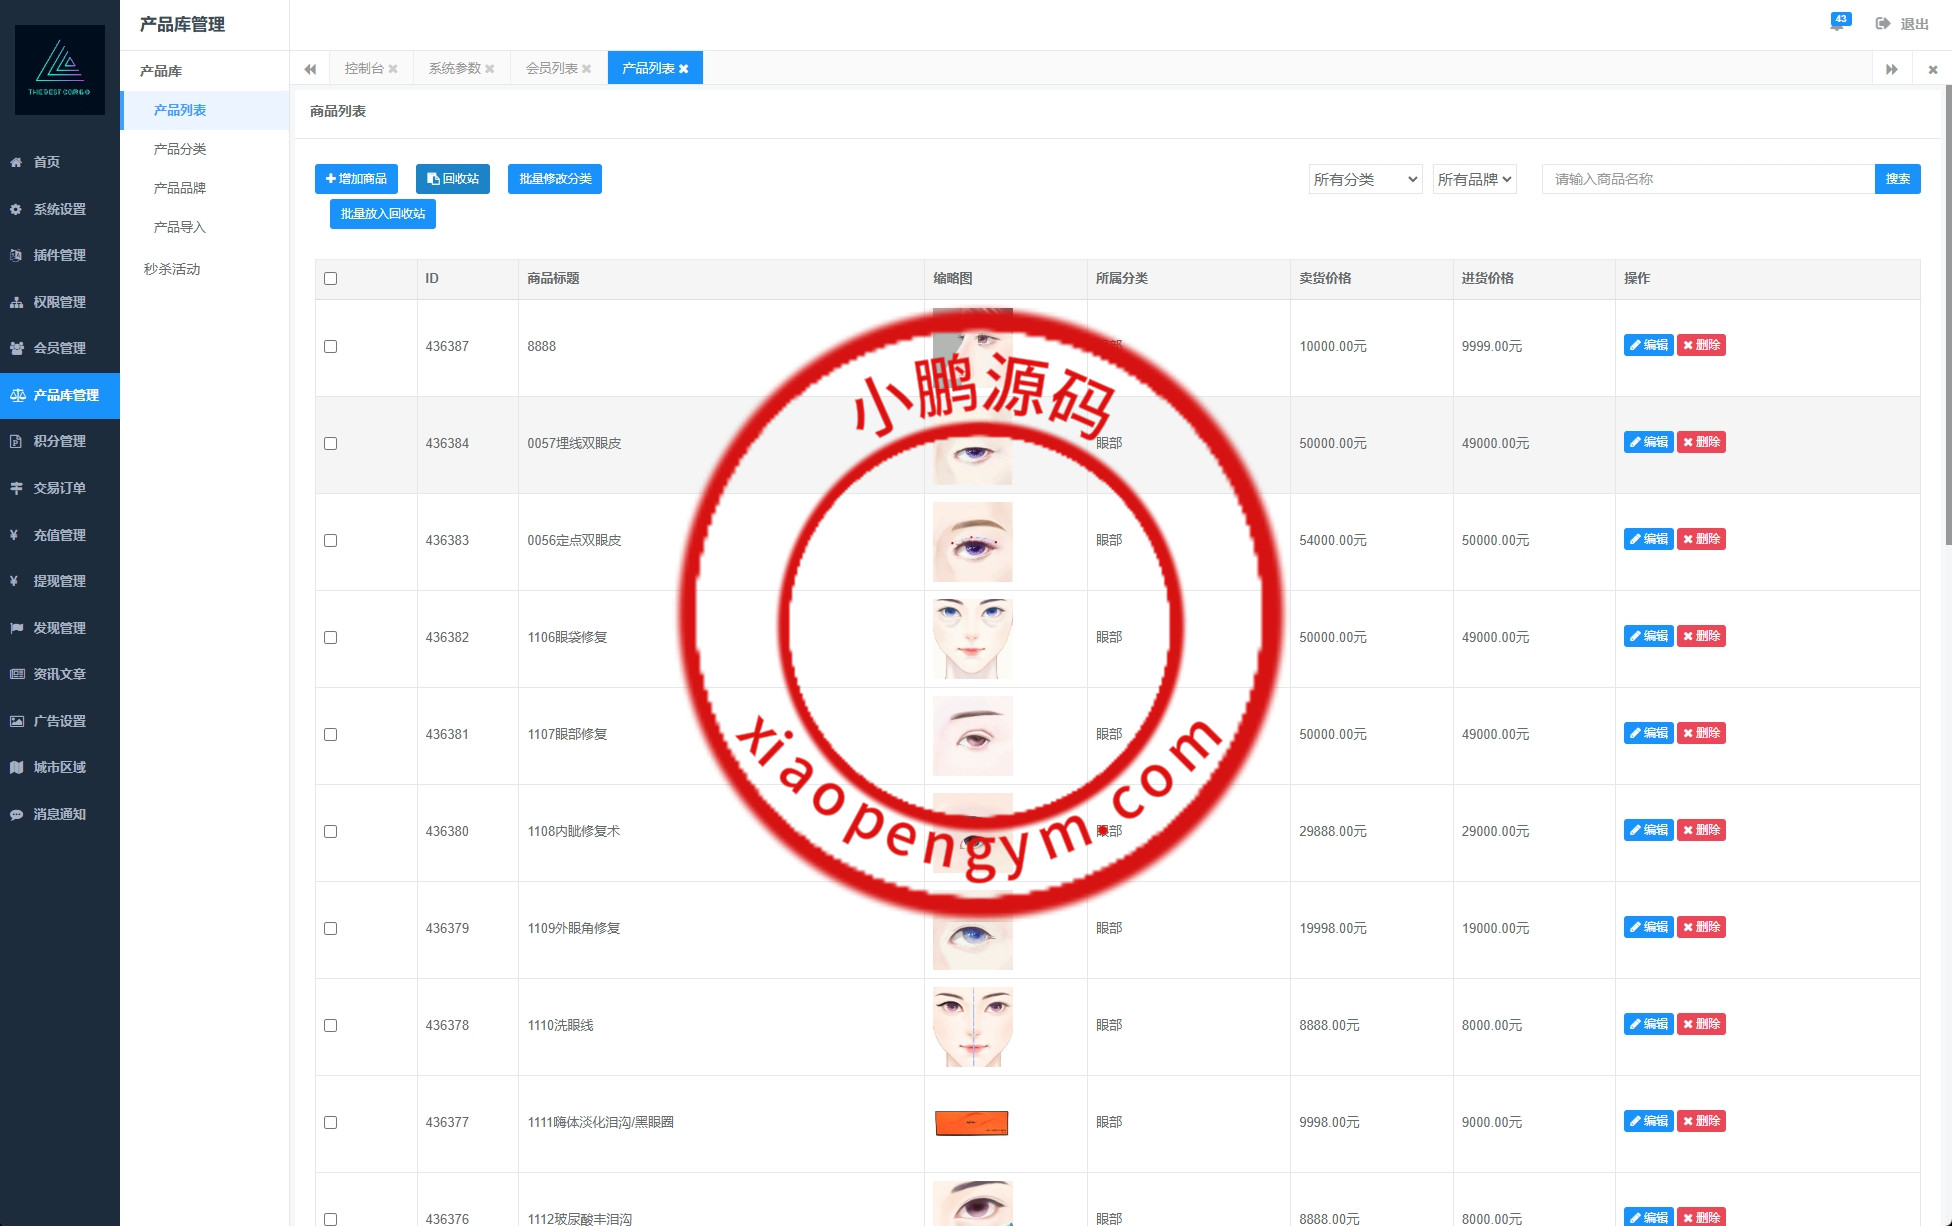Click 删除 for product 436382

click(1701, 636)
